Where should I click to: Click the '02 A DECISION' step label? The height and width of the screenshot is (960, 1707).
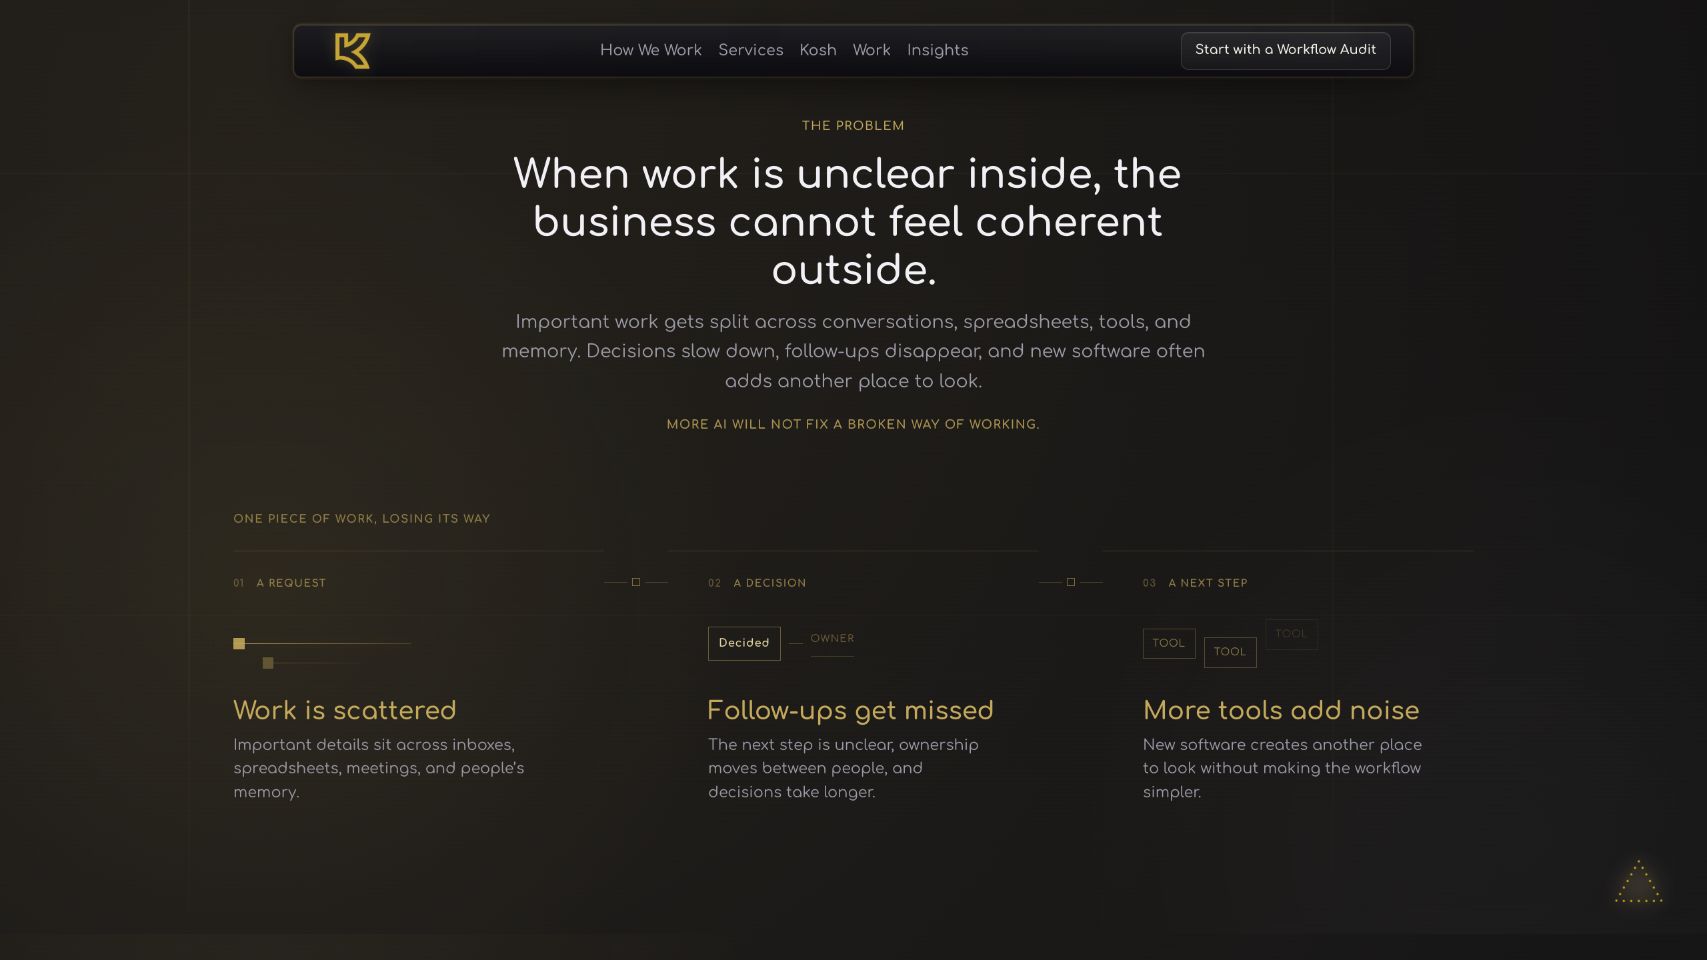click(757, 583)
